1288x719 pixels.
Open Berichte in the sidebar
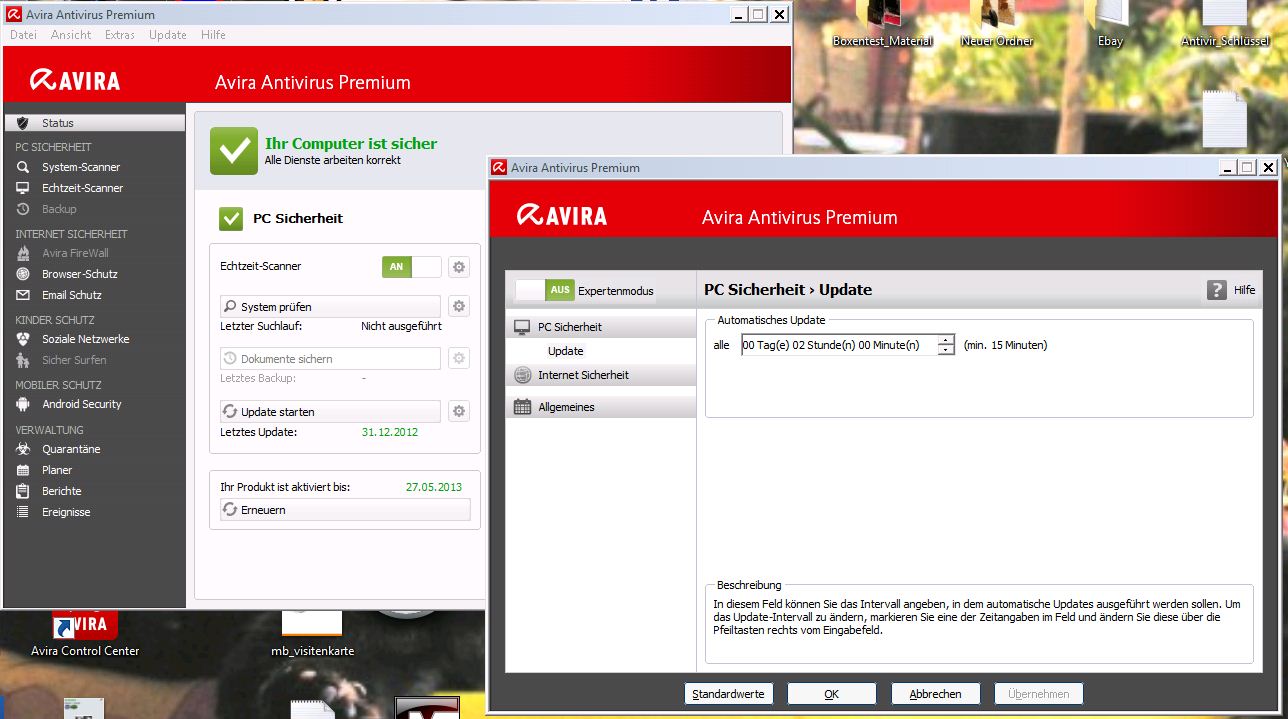[x=62, y=491]
